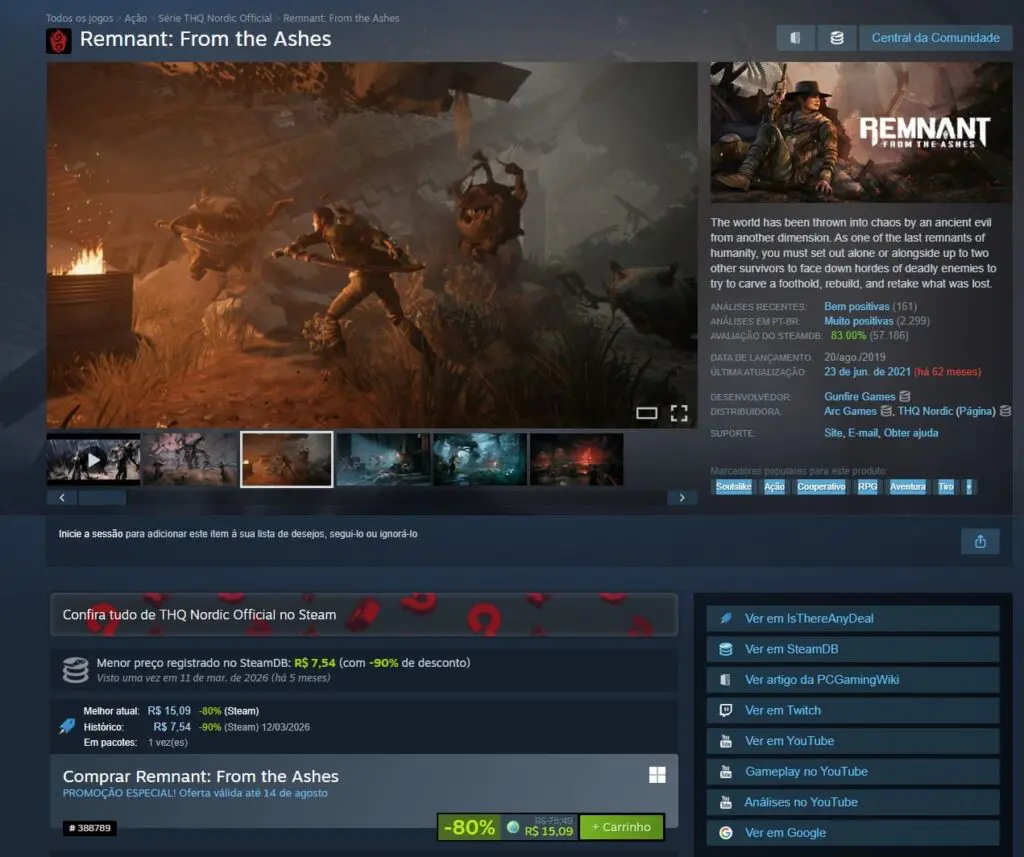
Task: Open Ver em IsThereAnyDeal
Action: 853,619
